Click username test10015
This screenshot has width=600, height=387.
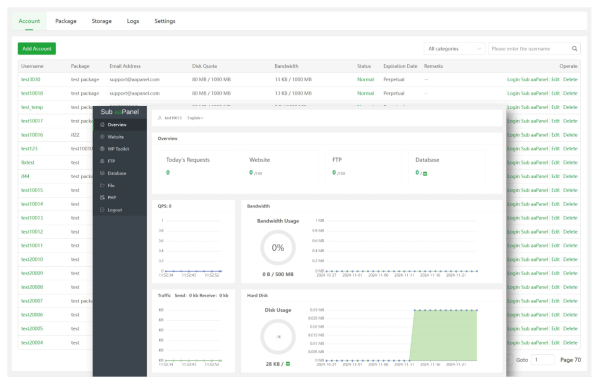point(32,190)
